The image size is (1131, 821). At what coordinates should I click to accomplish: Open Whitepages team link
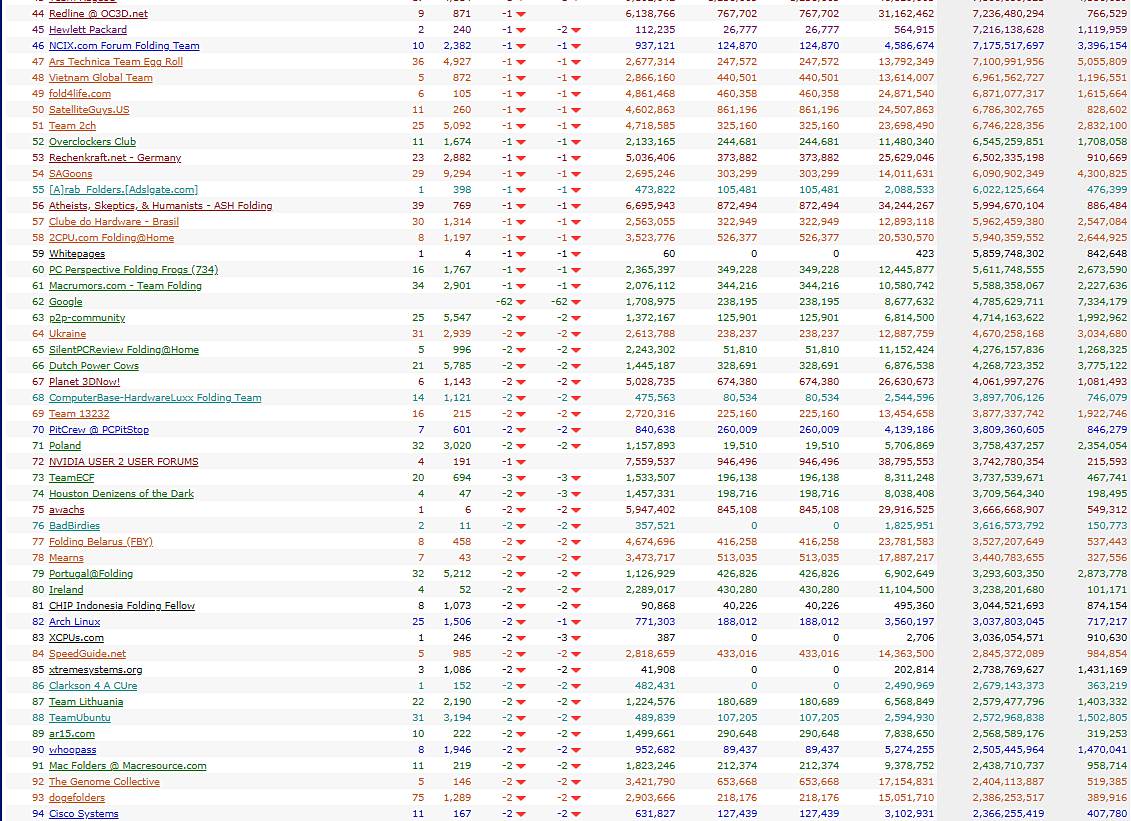coord(77,254)
